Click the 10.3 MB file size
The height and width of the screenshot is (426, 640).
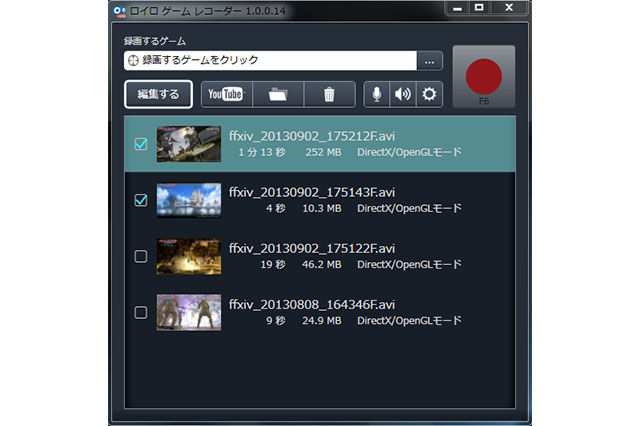tap(322, 209)
